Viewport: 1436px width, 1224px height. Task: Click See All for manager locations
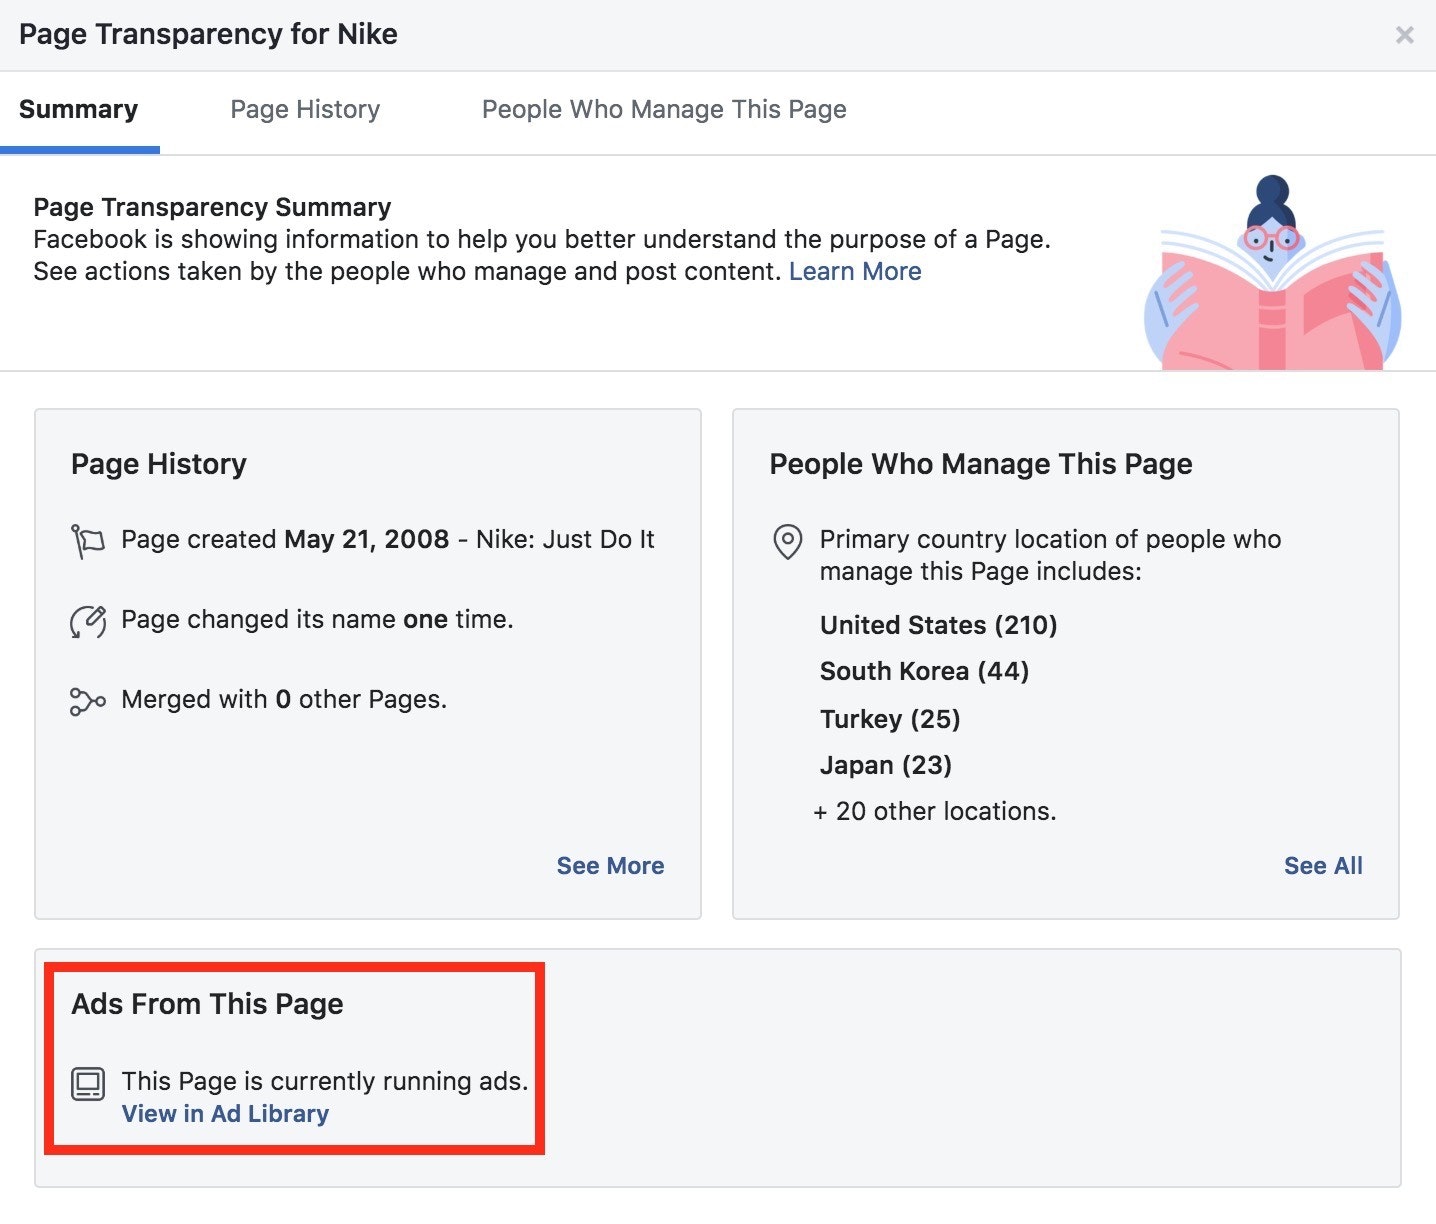pyautogui.click(x=1322, y=866)
